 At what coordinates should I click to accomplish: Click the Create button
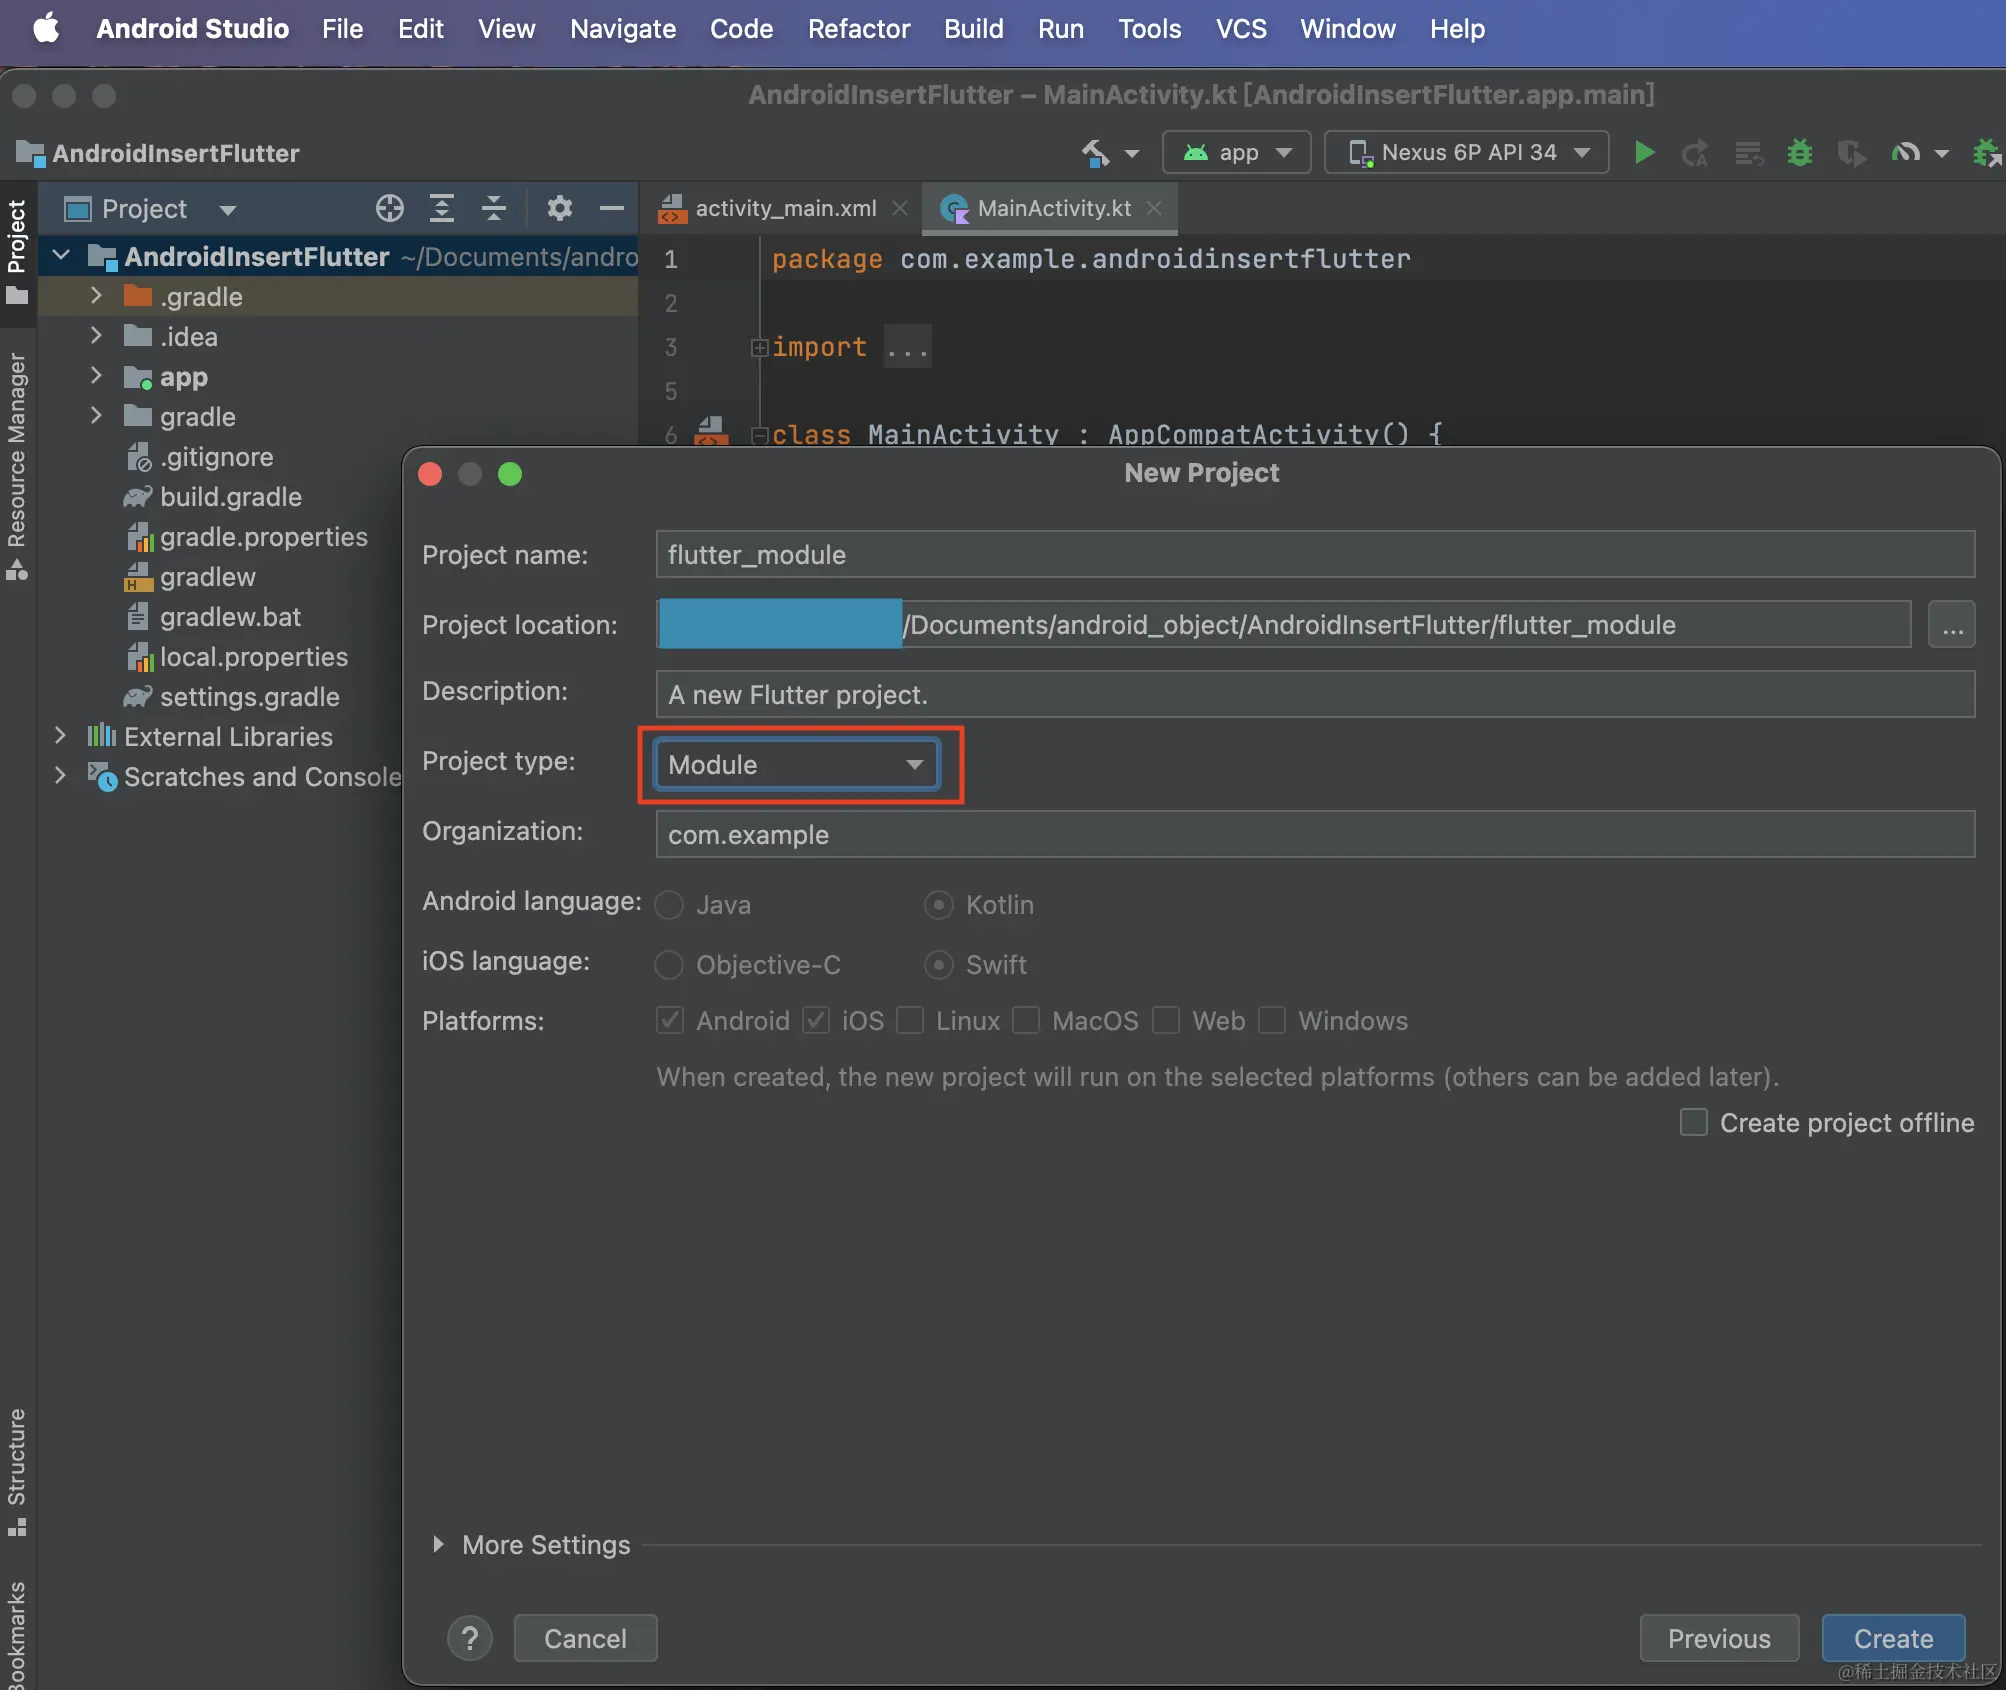(1892, 1638)
